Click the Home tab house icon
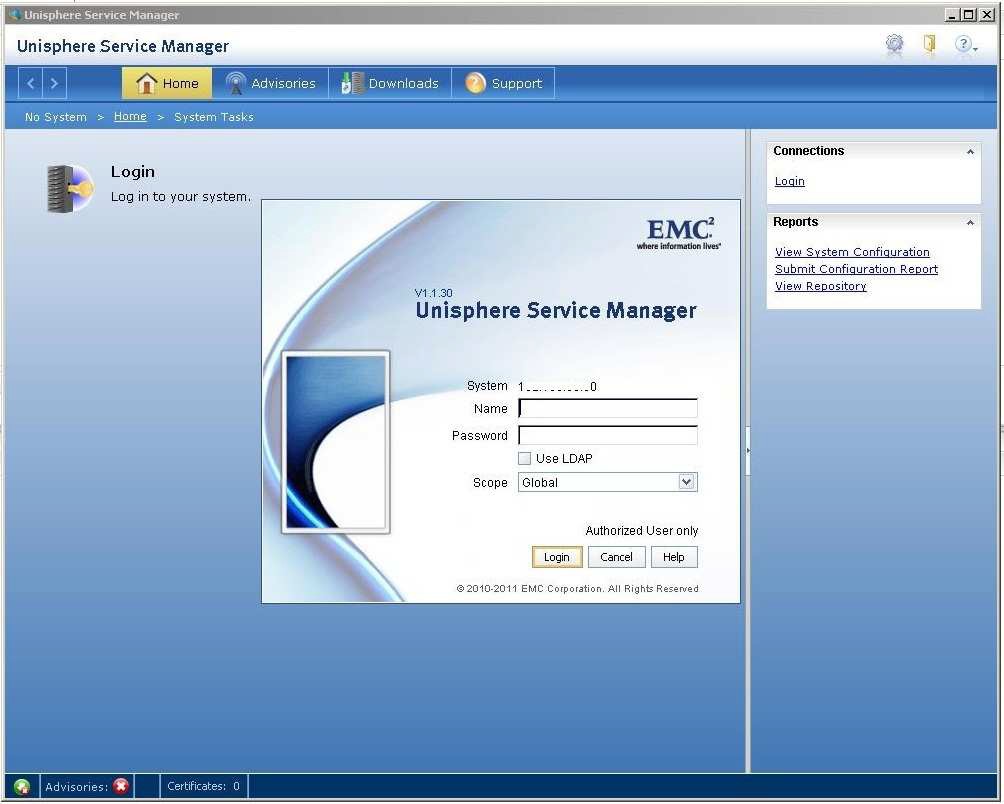Screen dimensions: 1004x804 [x=146, y=83]
